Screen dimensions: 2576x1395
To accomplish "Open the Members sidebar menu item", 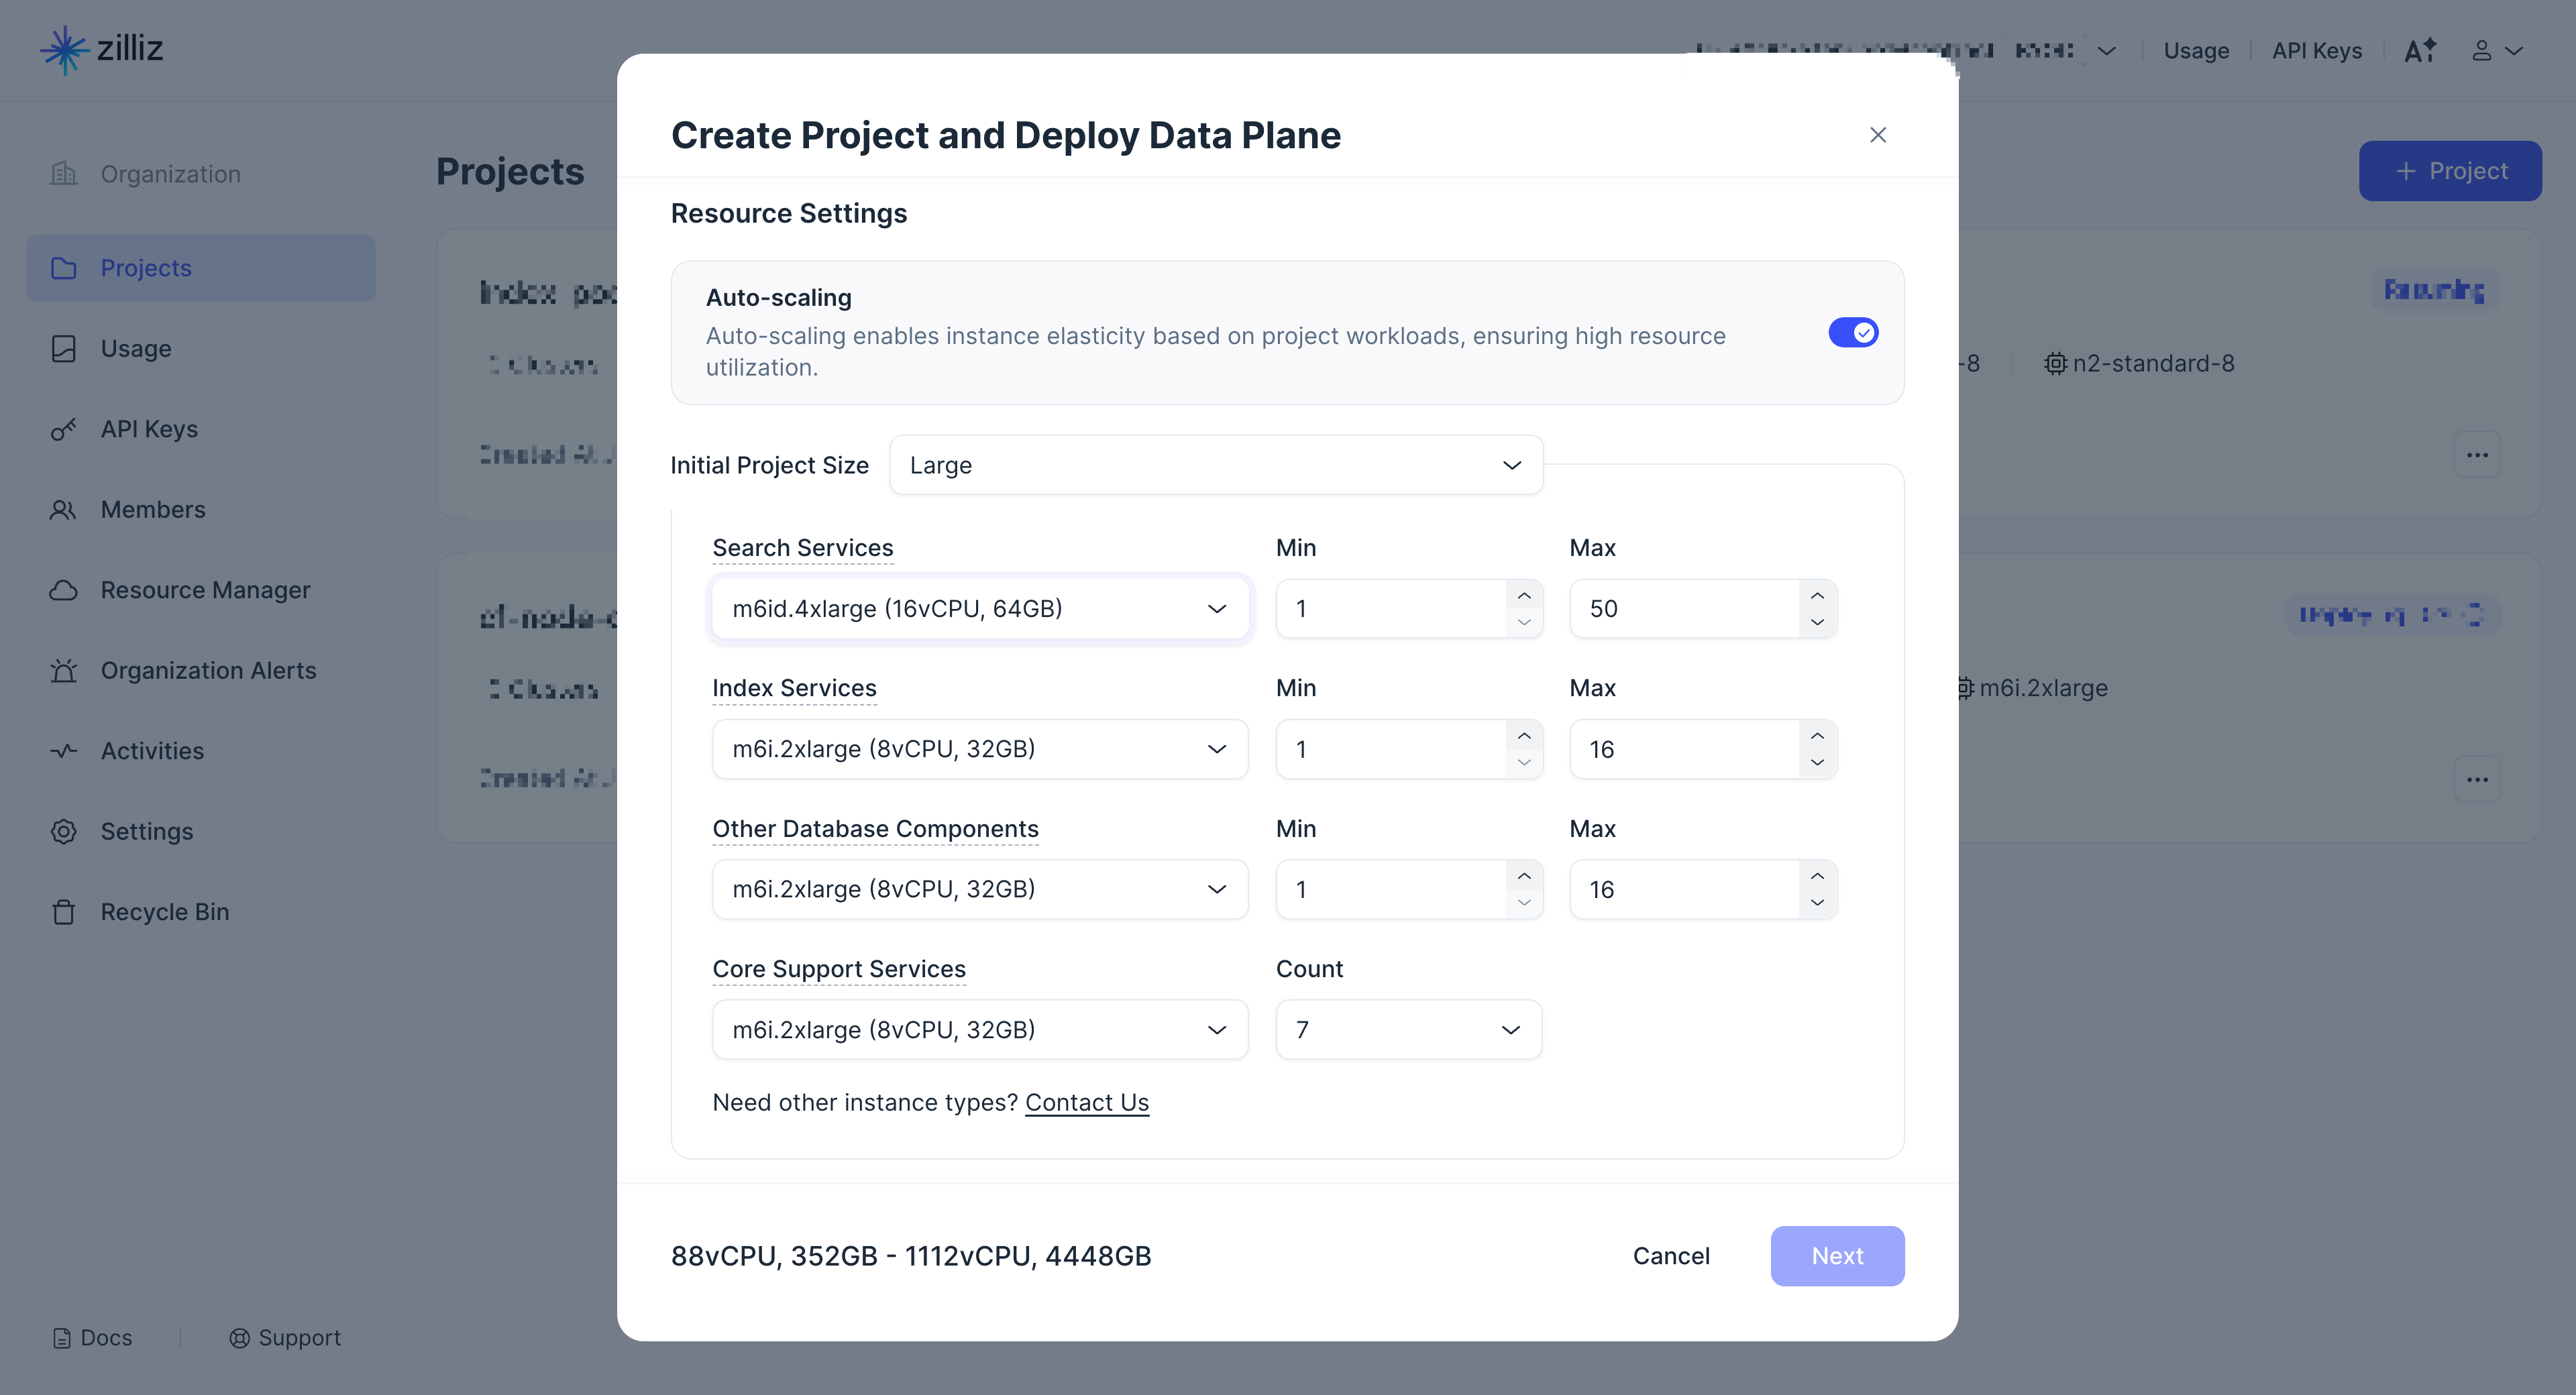I will (x=153, y=510).
